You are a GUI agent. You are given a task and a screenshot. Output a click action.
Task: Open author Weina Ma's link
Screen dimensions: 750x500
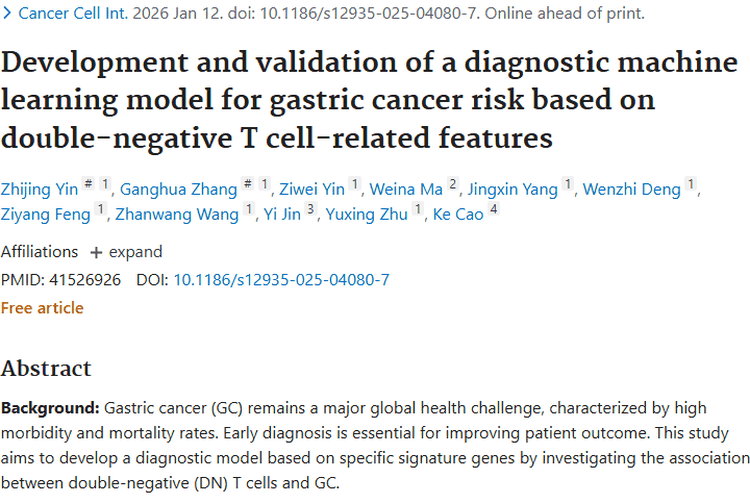(x=407, y=187)
